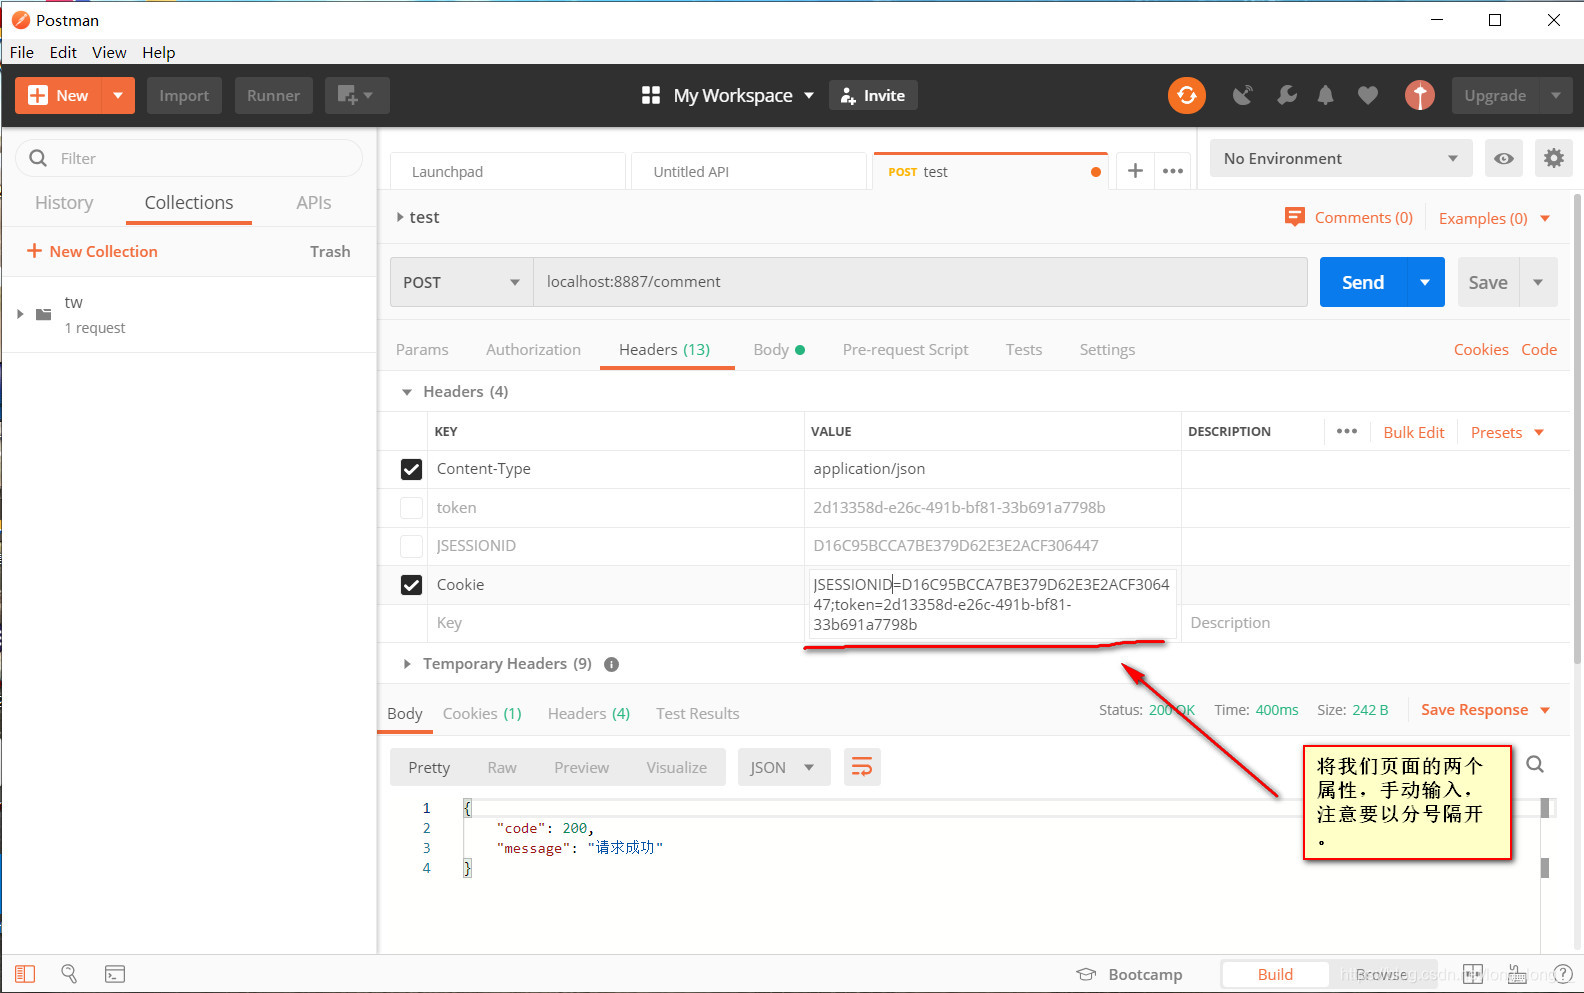The image size is (1584, 993).
Task: Open the wrench settings icon
Action: (1286, 95)
